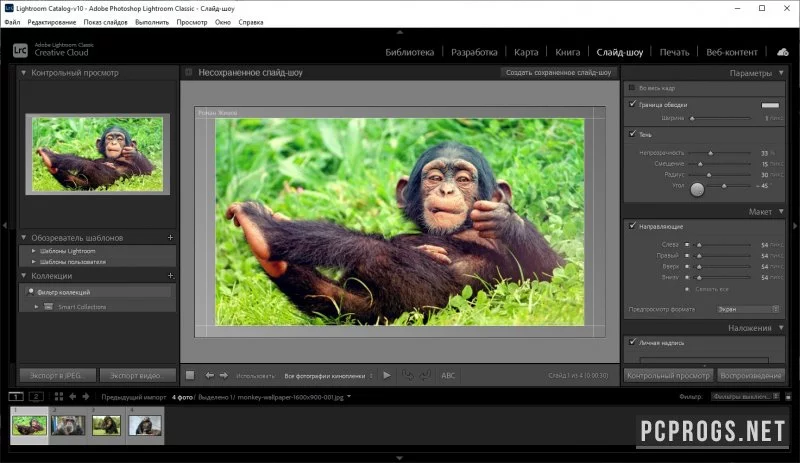Click 'Создать сохраненное слайд-шоу' button
Viewport: 800px width, 463px height.
(x=558, y=72)
